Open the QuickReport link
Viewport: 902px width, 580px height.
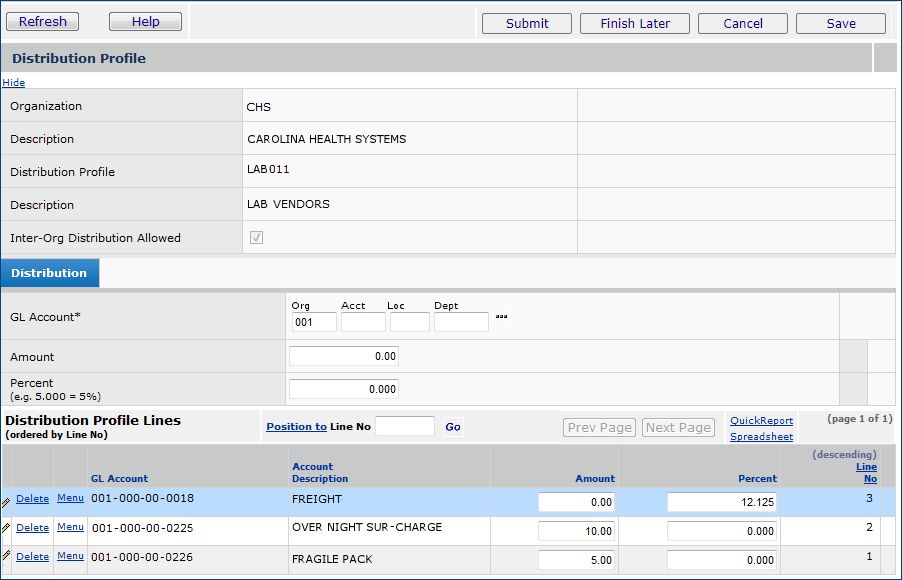tap(761, 421)
